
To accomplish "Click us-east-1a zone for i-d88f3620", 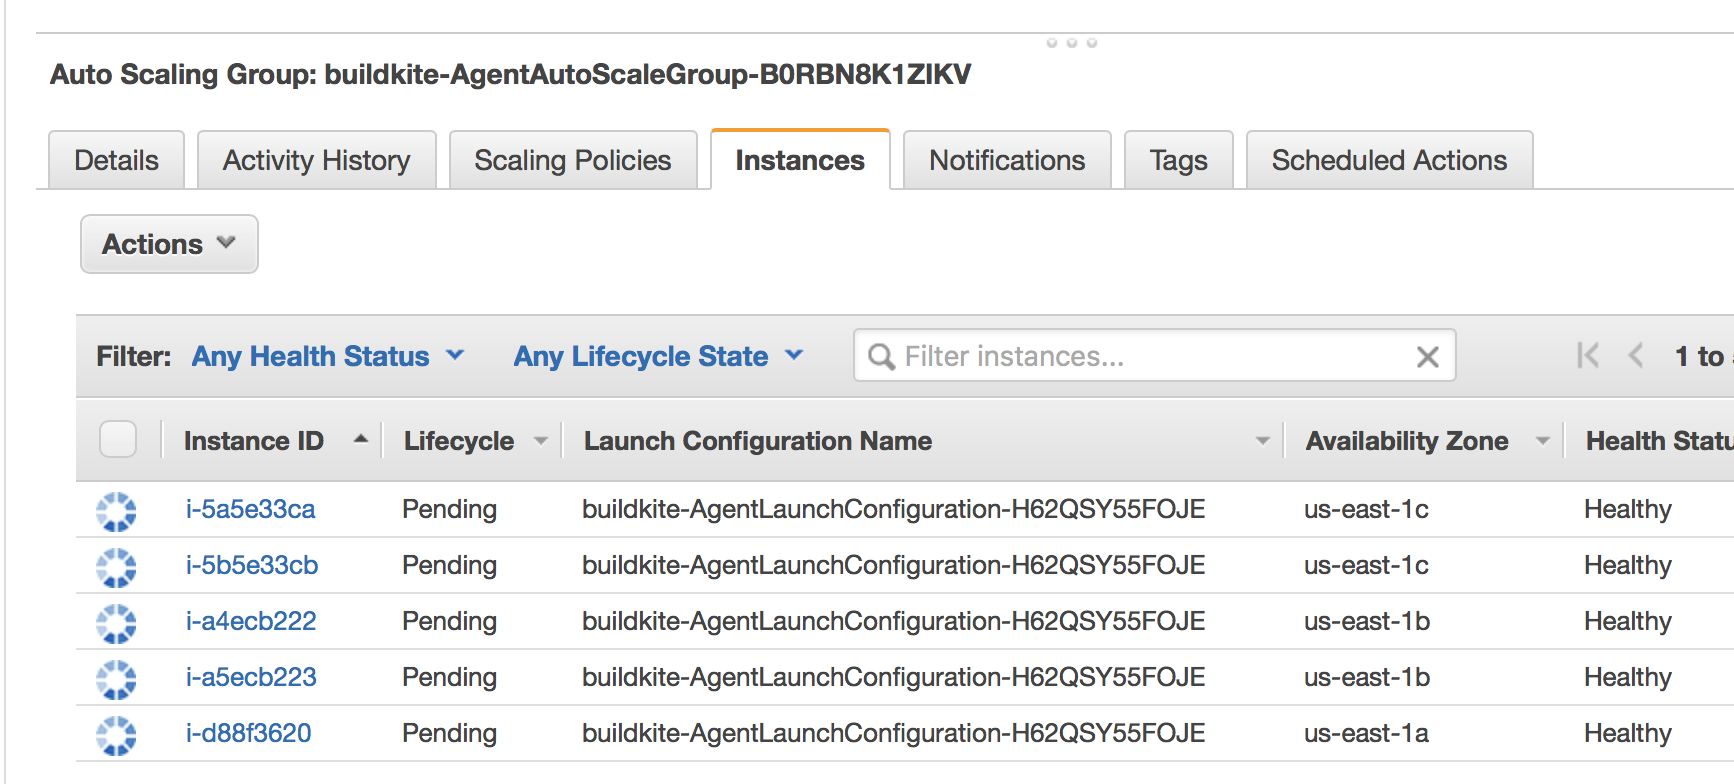I will (x=1366, y=733).
